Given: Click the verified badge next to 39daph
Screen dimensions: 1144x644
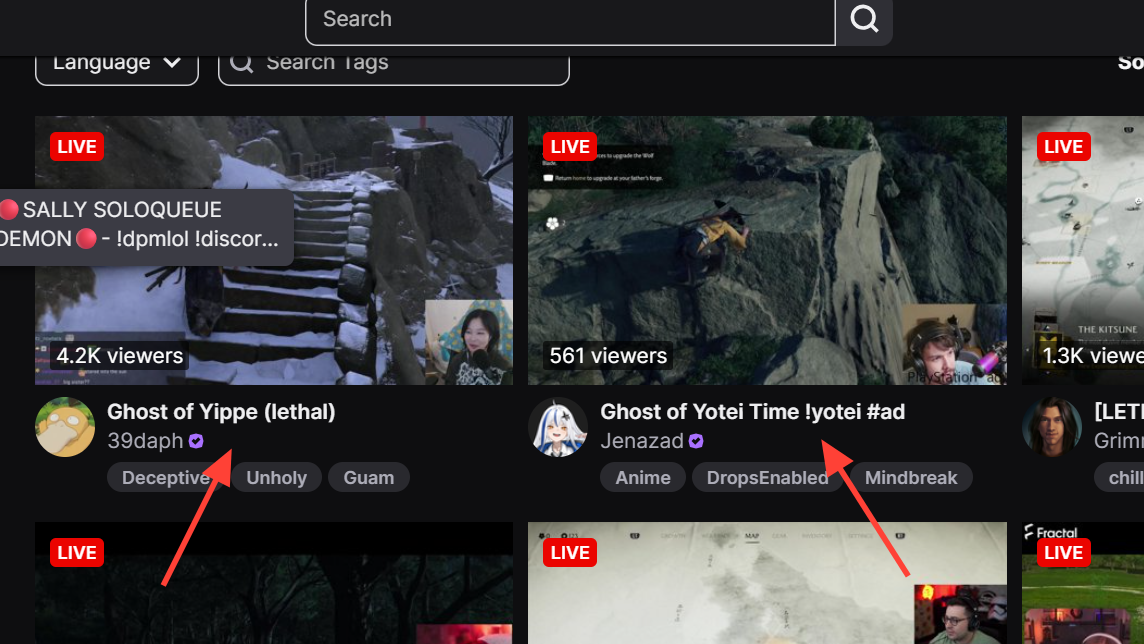Looking at the screenshot, I should point(196,441).
